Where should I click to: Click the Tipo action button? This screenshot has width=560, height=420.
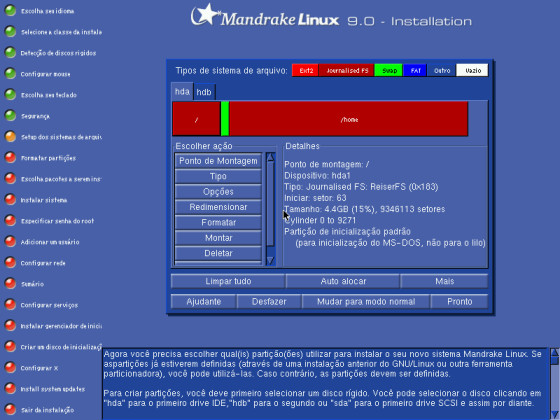[x=218, y=176]
